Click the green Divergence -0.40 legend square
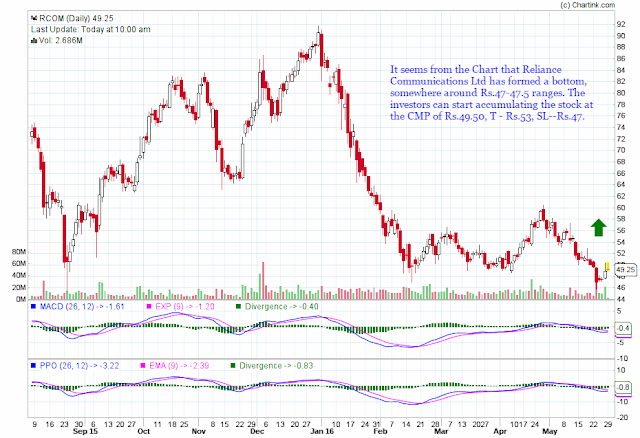Viewport: 640px width, 438px height. click(238, 307)
